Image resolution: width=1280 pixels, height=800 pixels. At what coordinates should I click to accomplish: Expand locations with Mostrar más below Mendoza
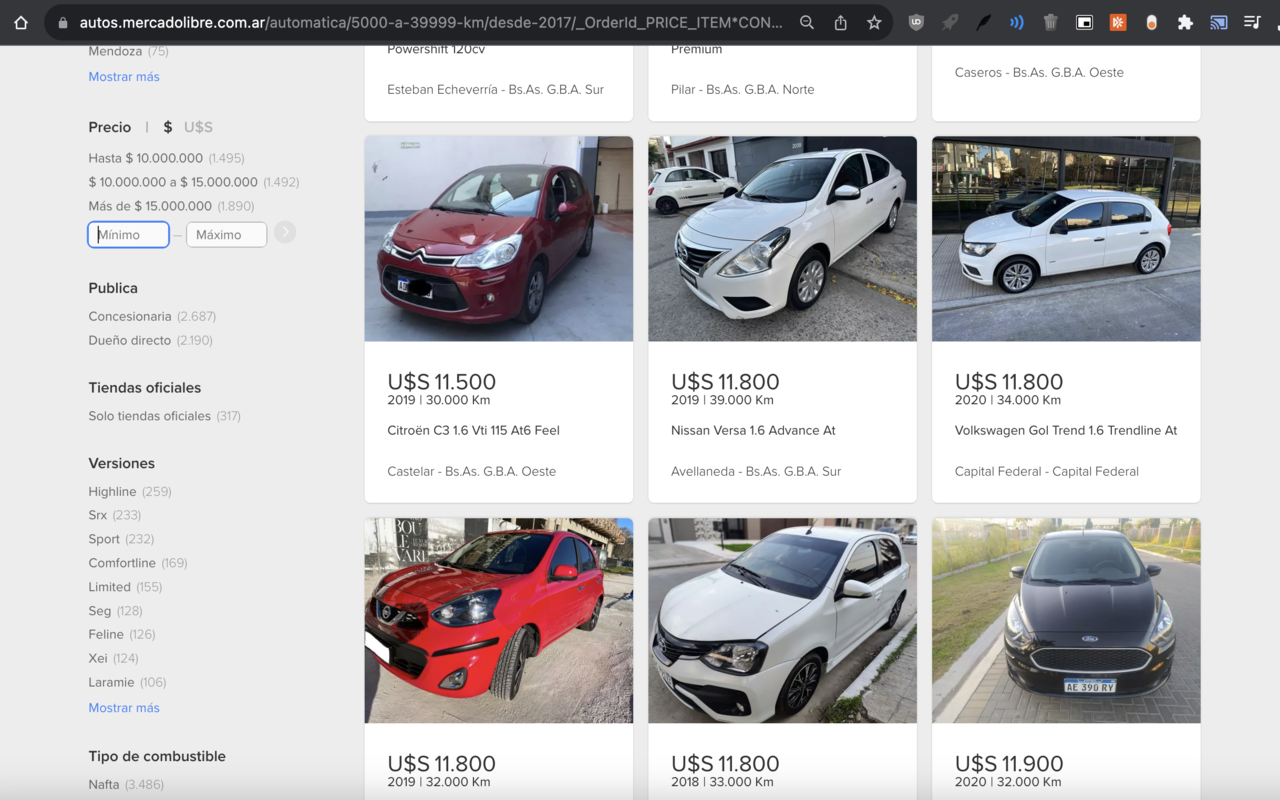tap(124, 77)
